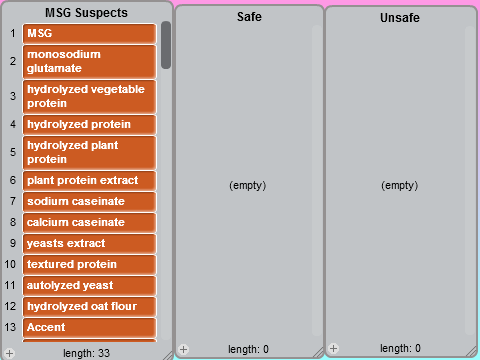
Task: Click the 'hydrolyzed plant protein' entry
Action: 89,152
